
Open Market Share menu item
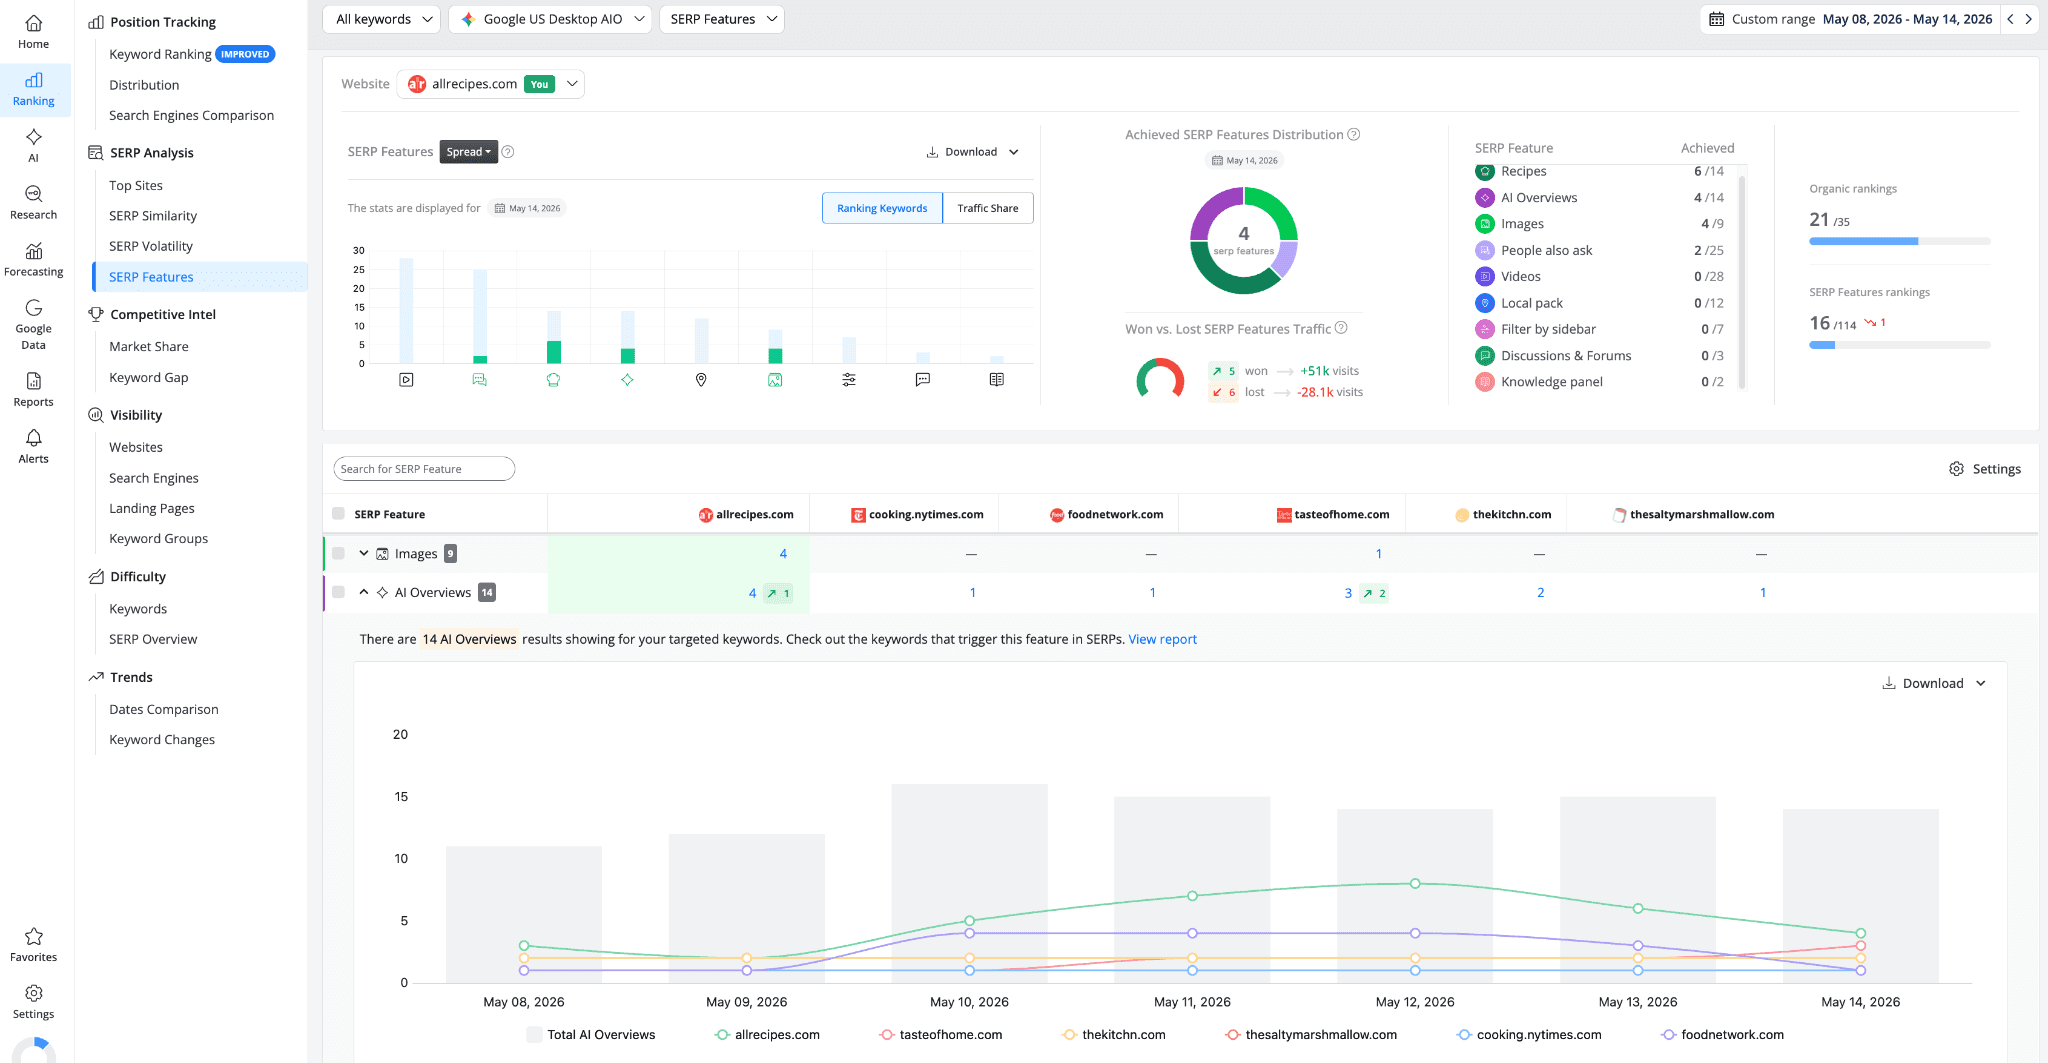click(149, 346)
